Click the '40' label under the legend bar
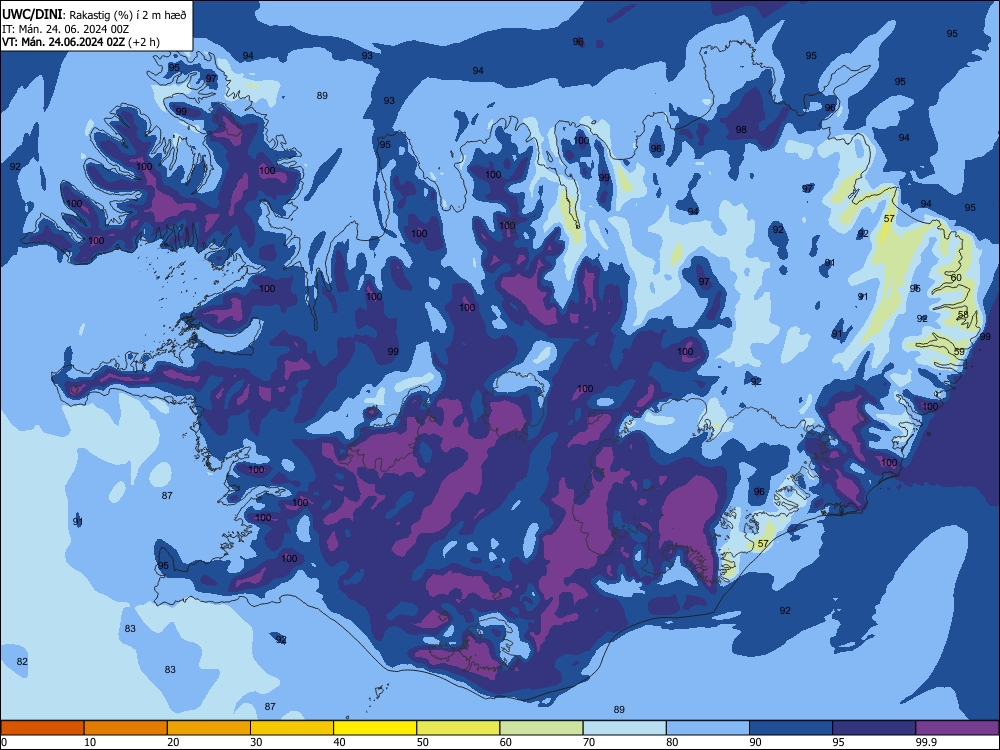The image size is (1000, 750). (339, 742)
